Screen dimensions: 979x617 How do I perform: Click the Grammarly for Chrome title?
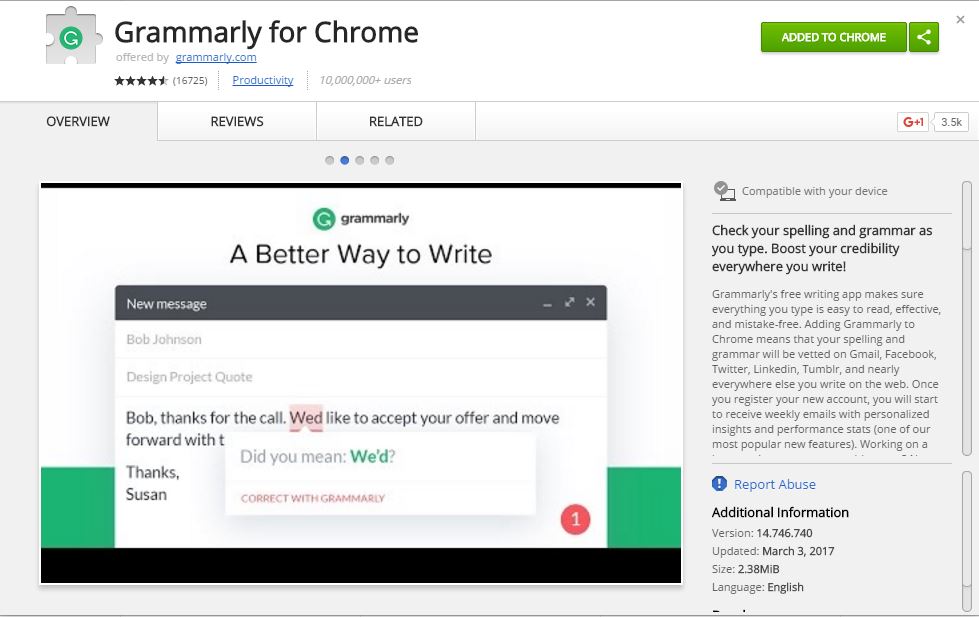point(266,32)
